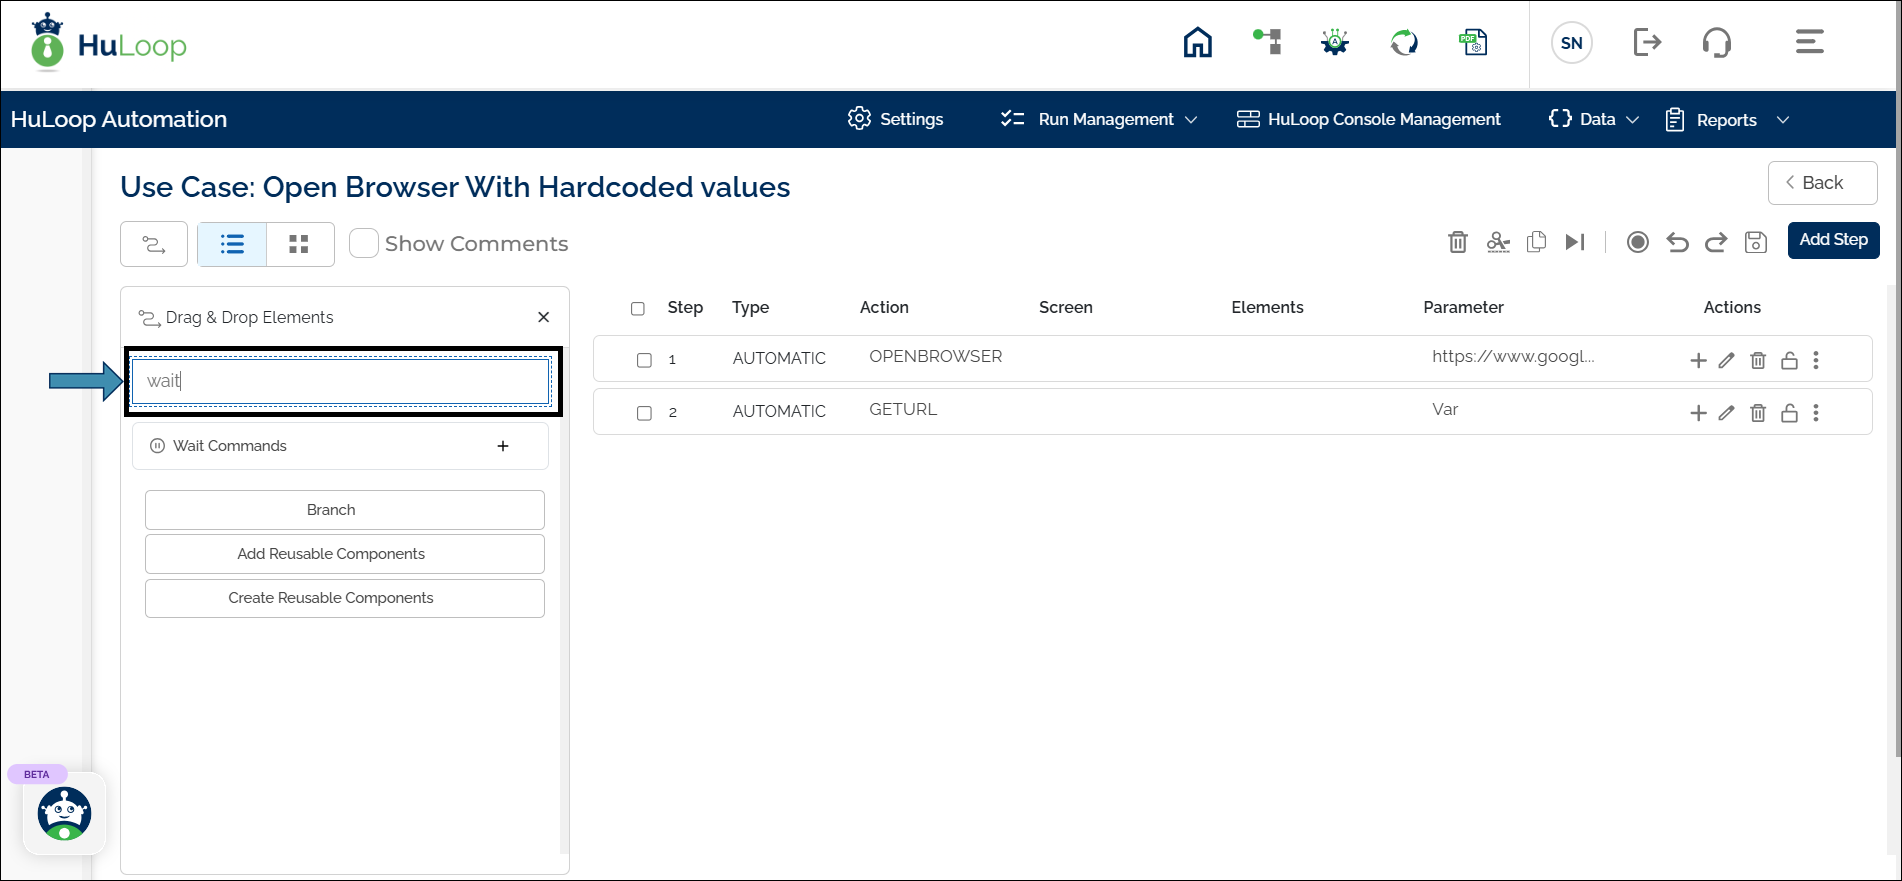Start recording with the record icon

click(x=1637, y=242)
